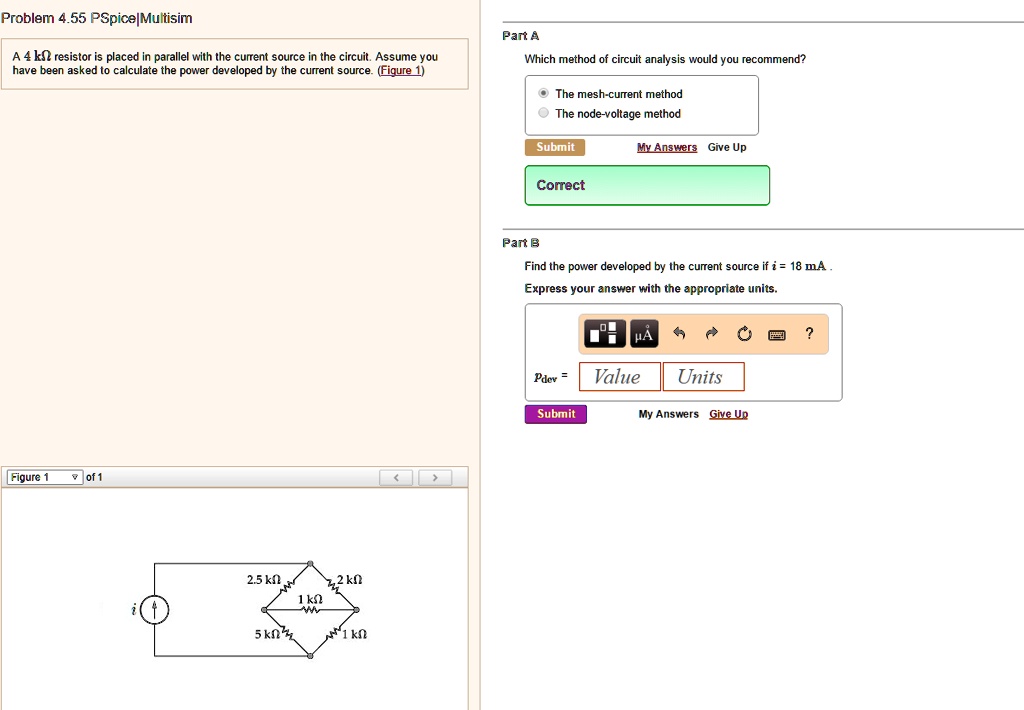
Task: Click the question mark help icon
Action: tap(809, 333)
